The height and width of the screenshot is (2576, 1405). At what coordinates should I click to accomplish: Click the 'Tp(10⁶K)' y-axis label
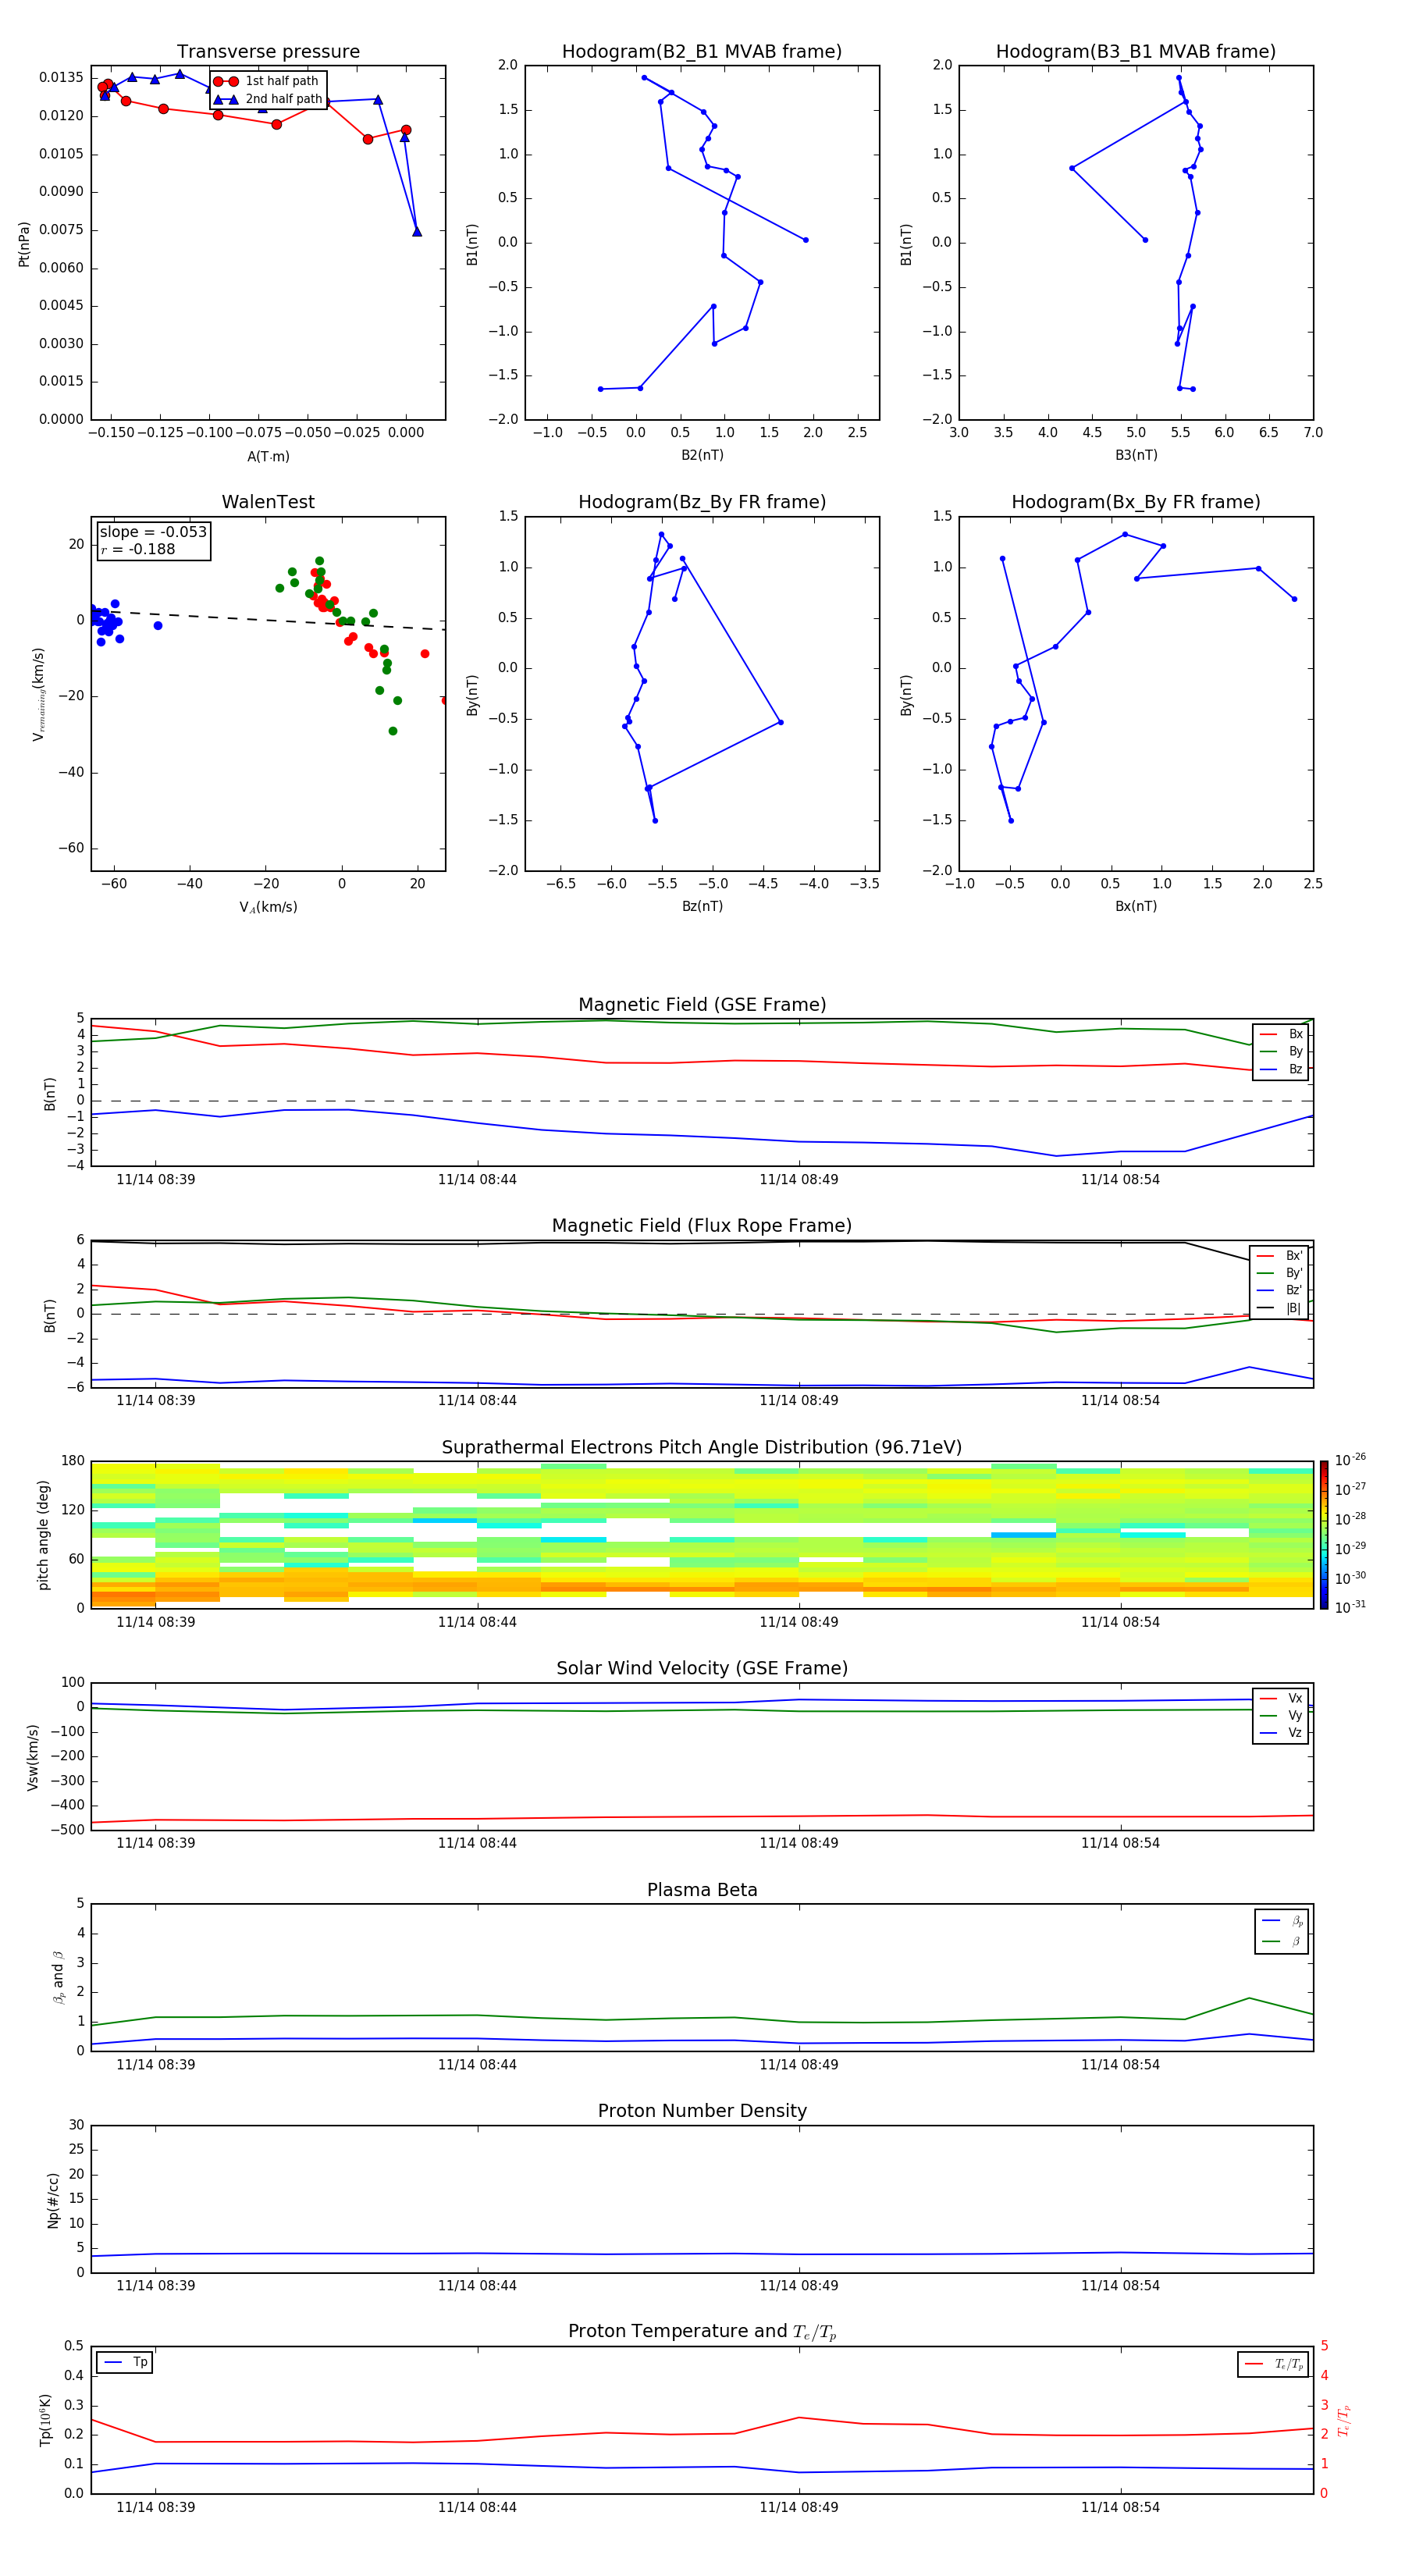45,2420
